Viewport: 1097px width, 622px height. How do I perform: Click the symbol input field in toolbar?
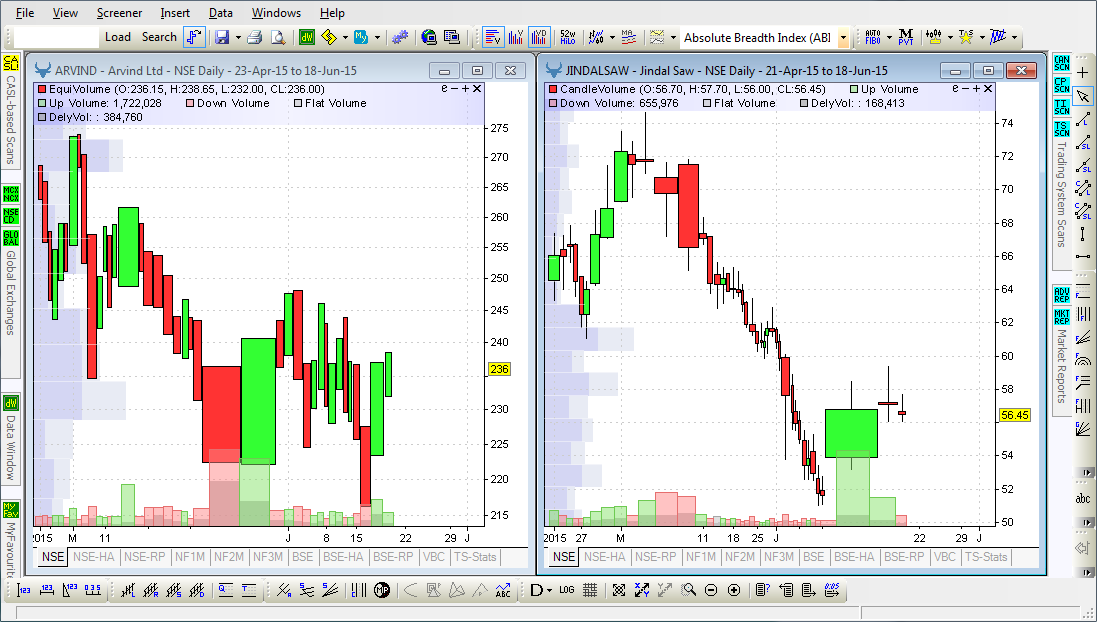pos(56,37)
